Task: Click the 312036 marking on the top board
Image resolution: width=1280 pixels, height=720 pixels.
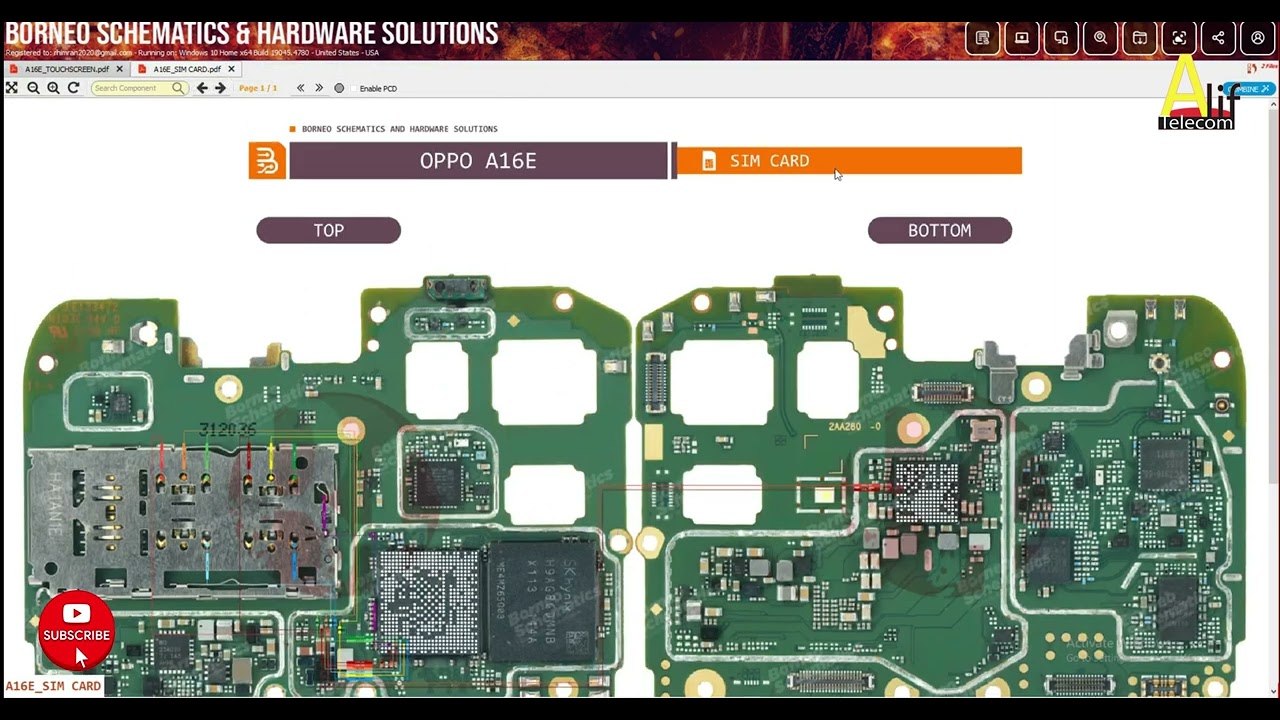Action: pyautogui.click(x=228, y=429)
